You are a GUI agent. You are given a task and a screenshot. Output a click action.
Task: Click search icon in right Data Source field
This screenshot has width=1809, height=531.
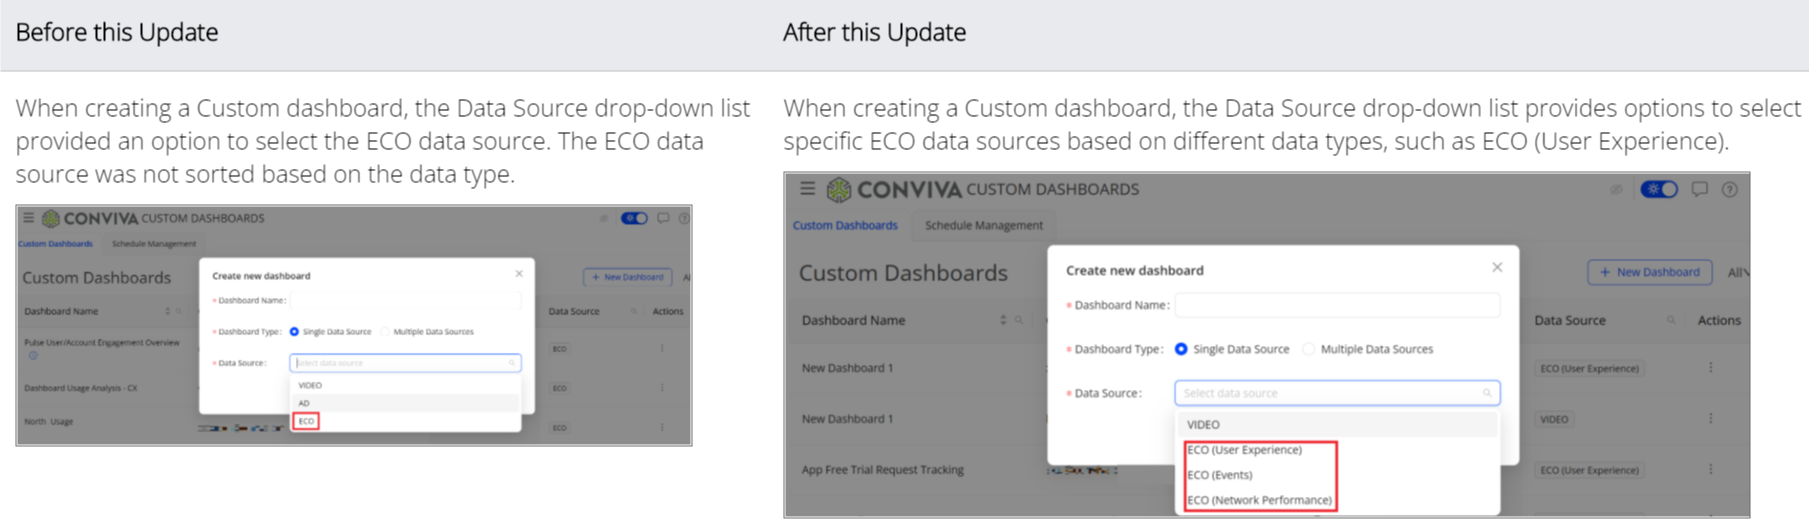tap(1487, 393)
